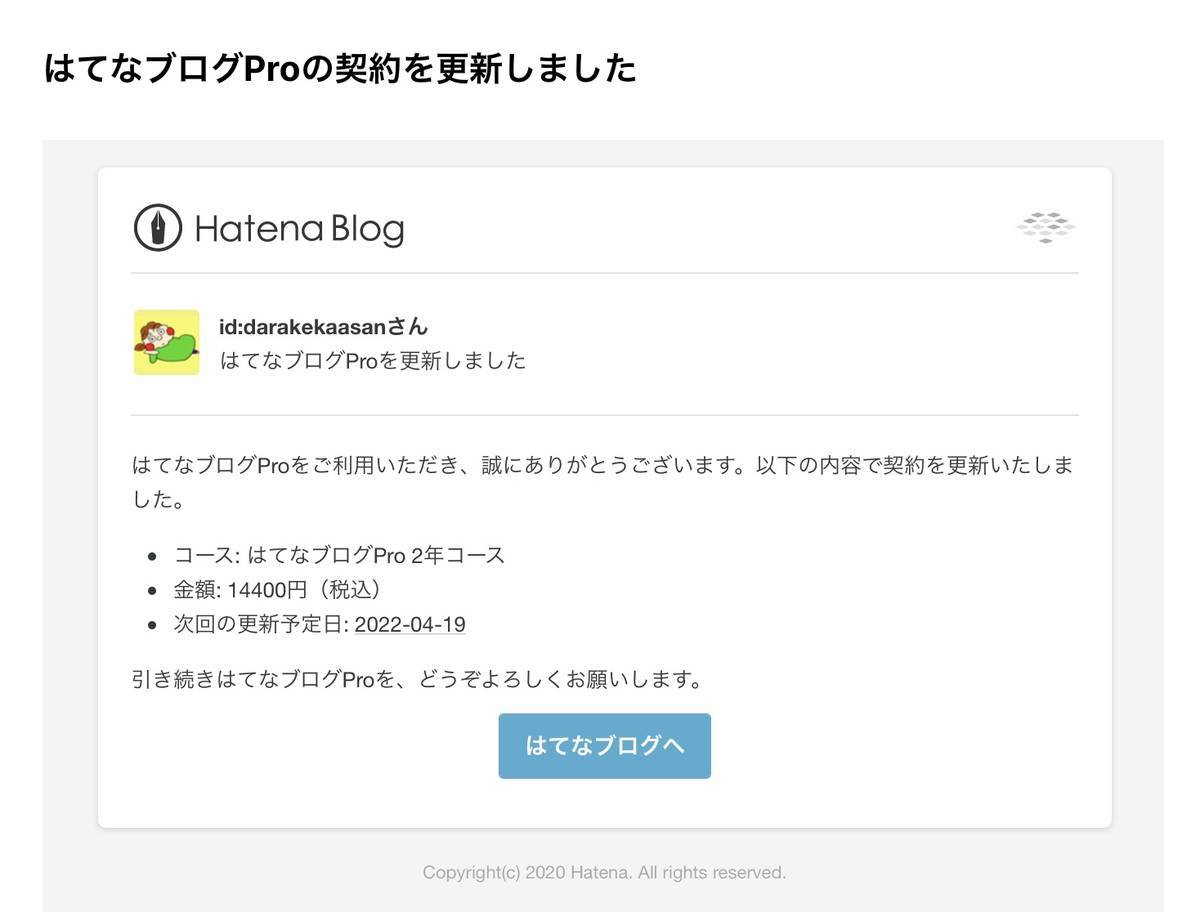Click the thank-you paragraph starting はてなブログProをご利用
The image size is (1200, 912).
(x=603, y=483)
